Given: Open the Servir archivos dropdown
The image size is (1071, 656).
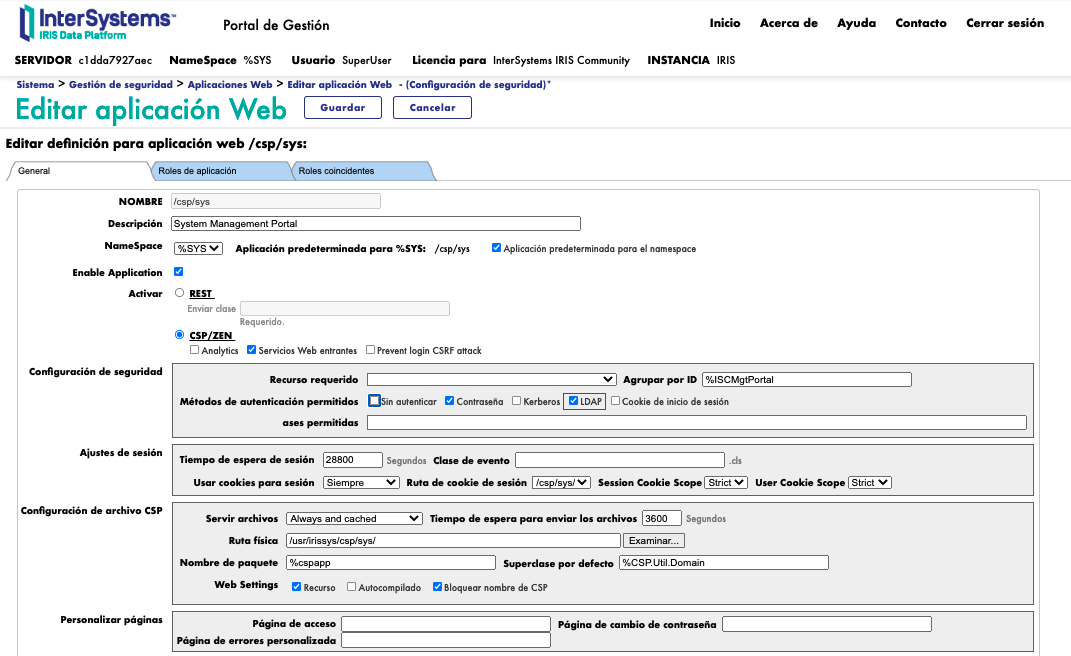Looking at the screenshot, I should (354, 519).
